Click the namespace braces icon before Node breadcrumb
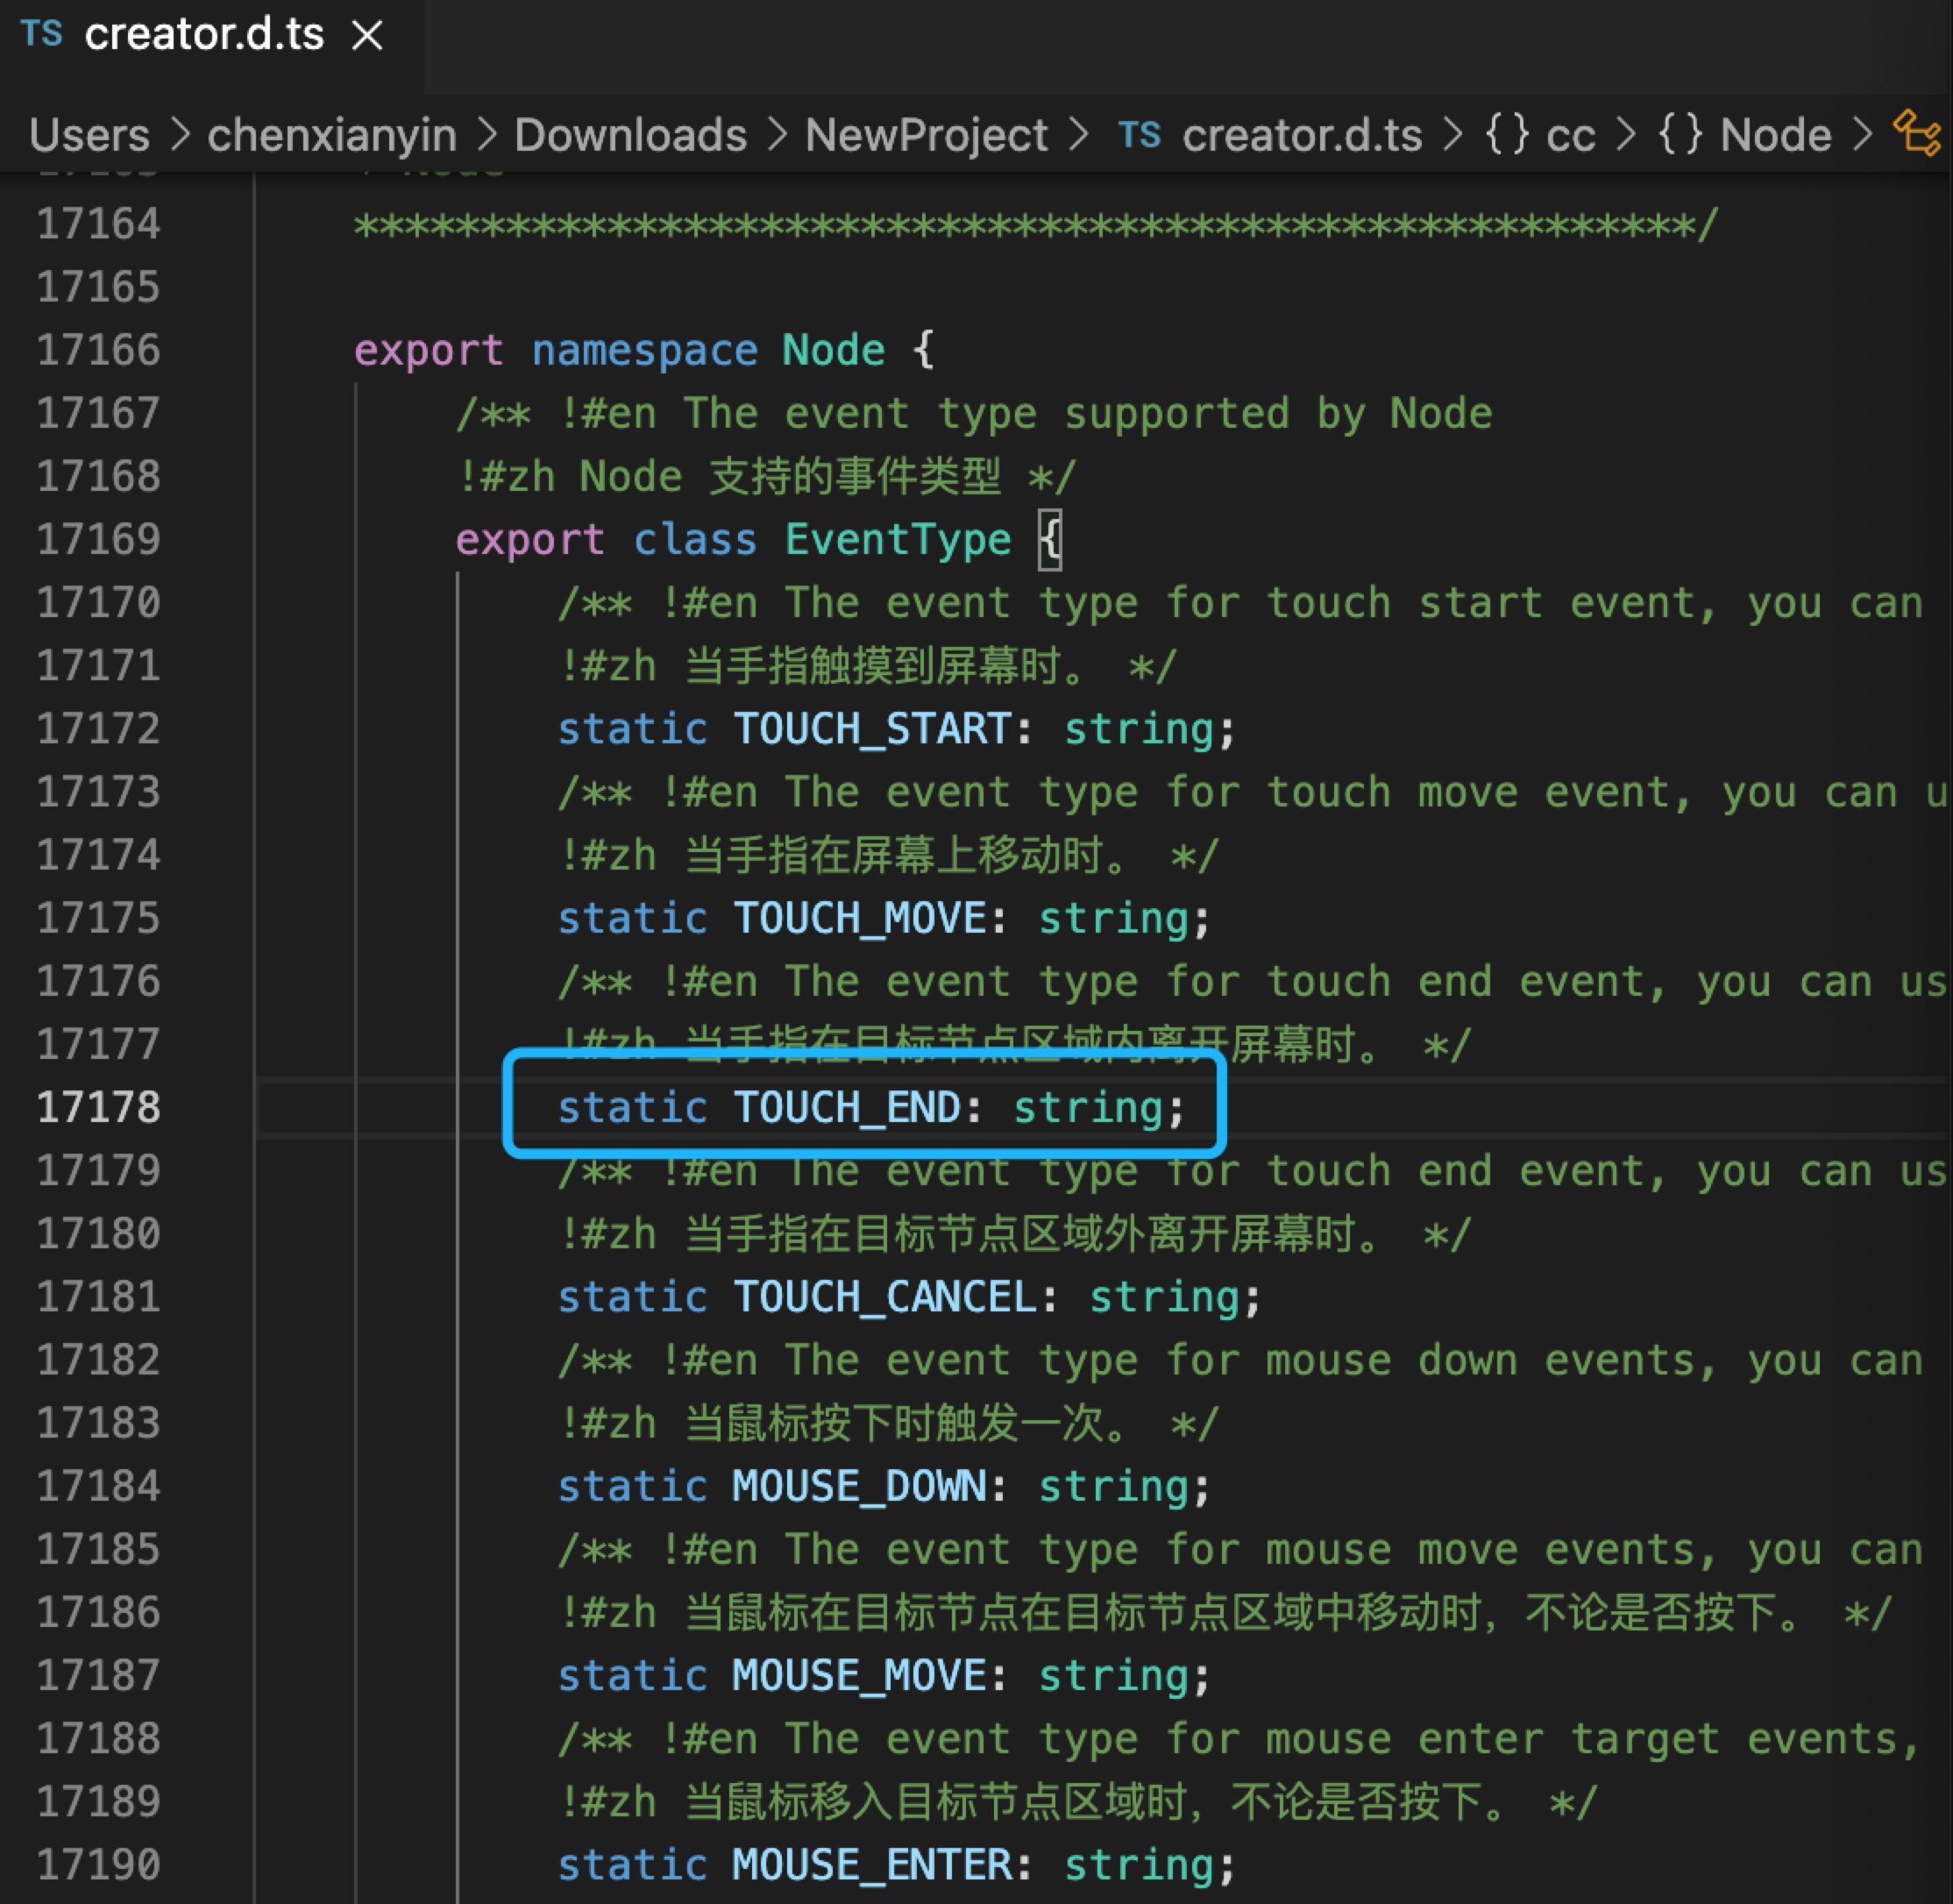 click(1680, 135)
